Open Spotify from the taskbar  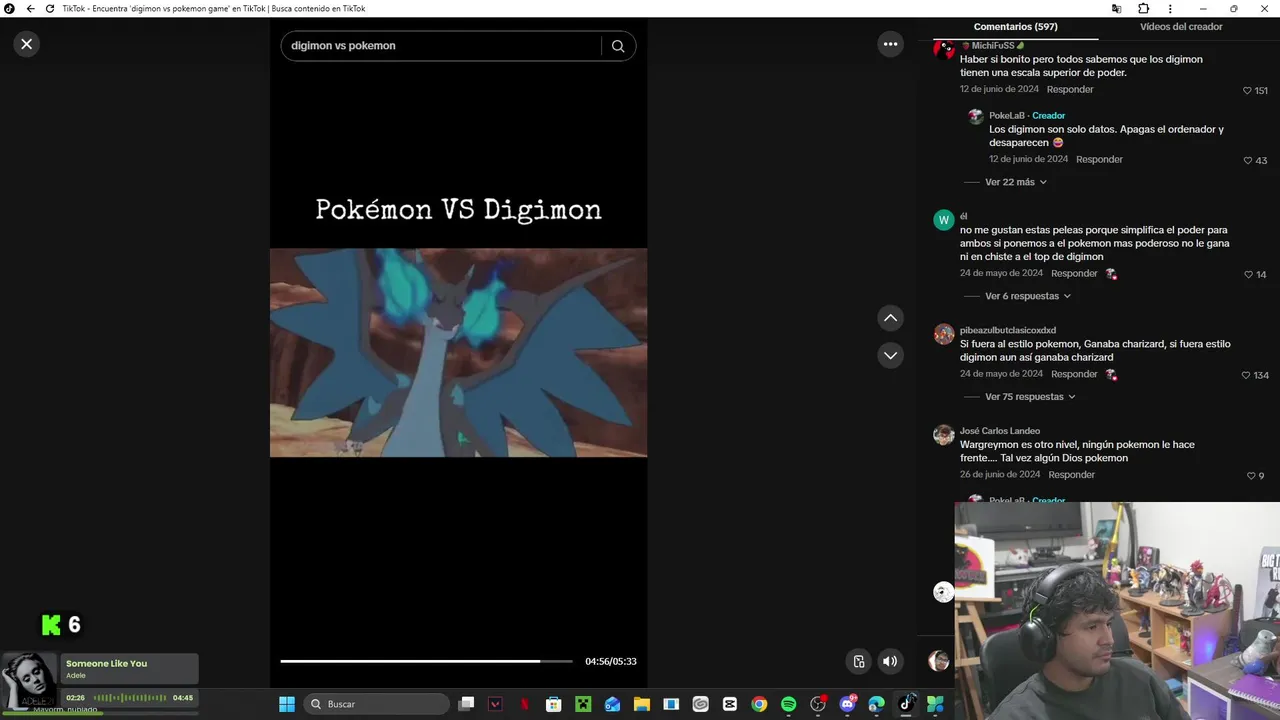pyautogui.click(x=788, y=704)
